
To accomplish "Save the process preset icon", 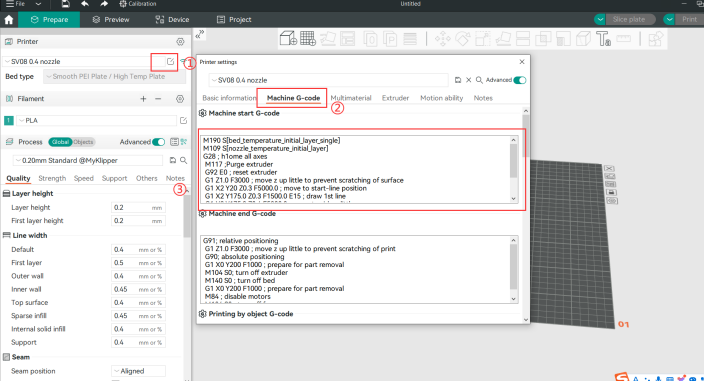I will click(x=173, y=160).
